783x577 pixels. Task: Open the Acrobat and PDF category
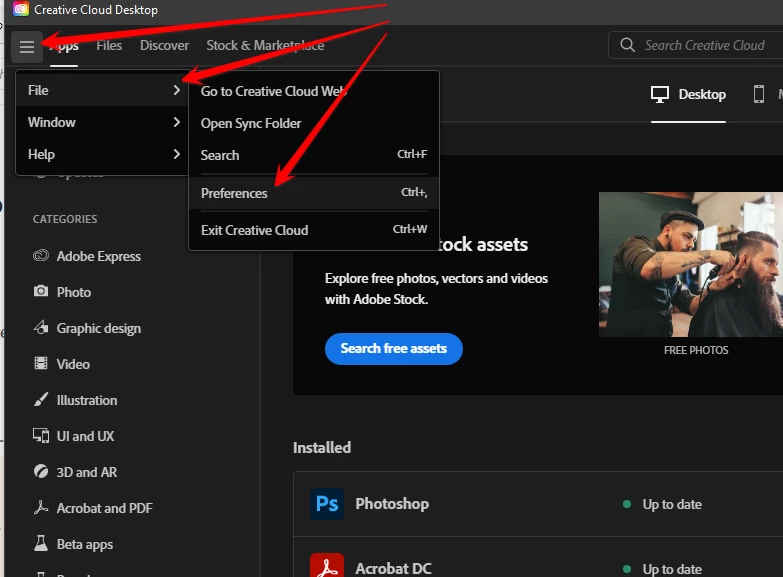pyautogui.click(x=104, y=508)
